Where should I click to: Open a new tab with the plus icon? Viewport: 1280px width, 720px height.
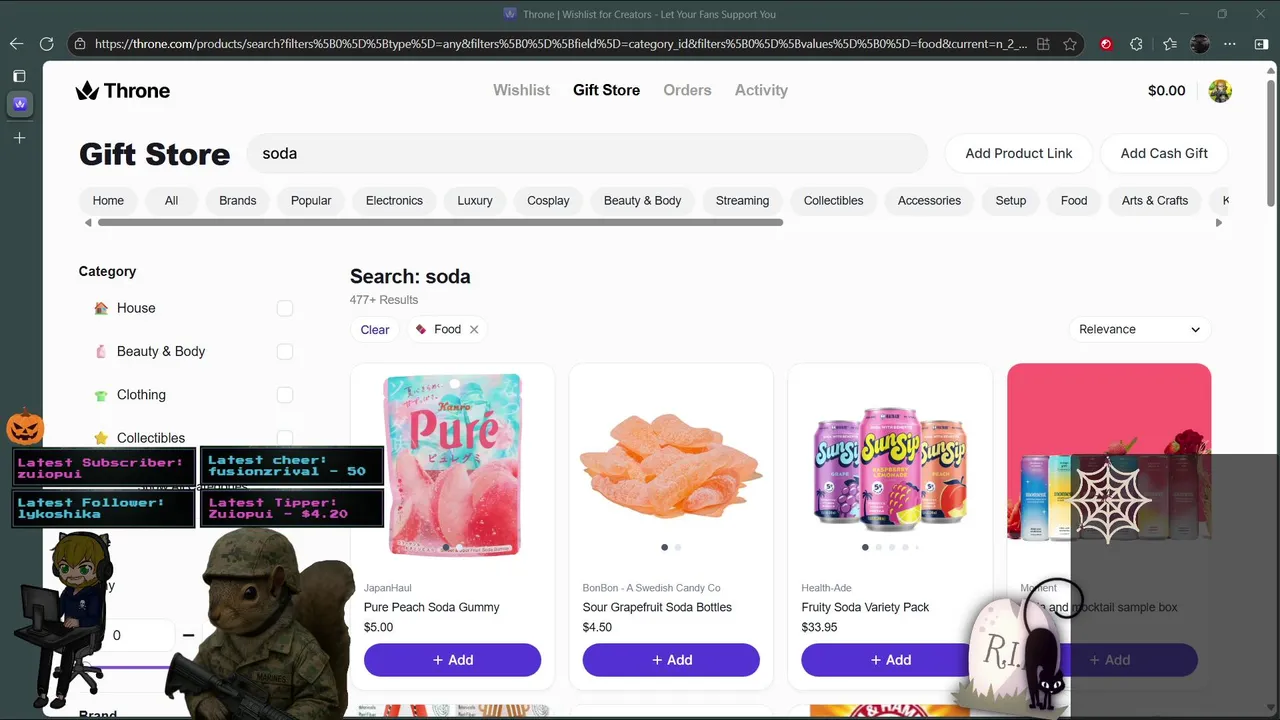click(x=19, y=137)
